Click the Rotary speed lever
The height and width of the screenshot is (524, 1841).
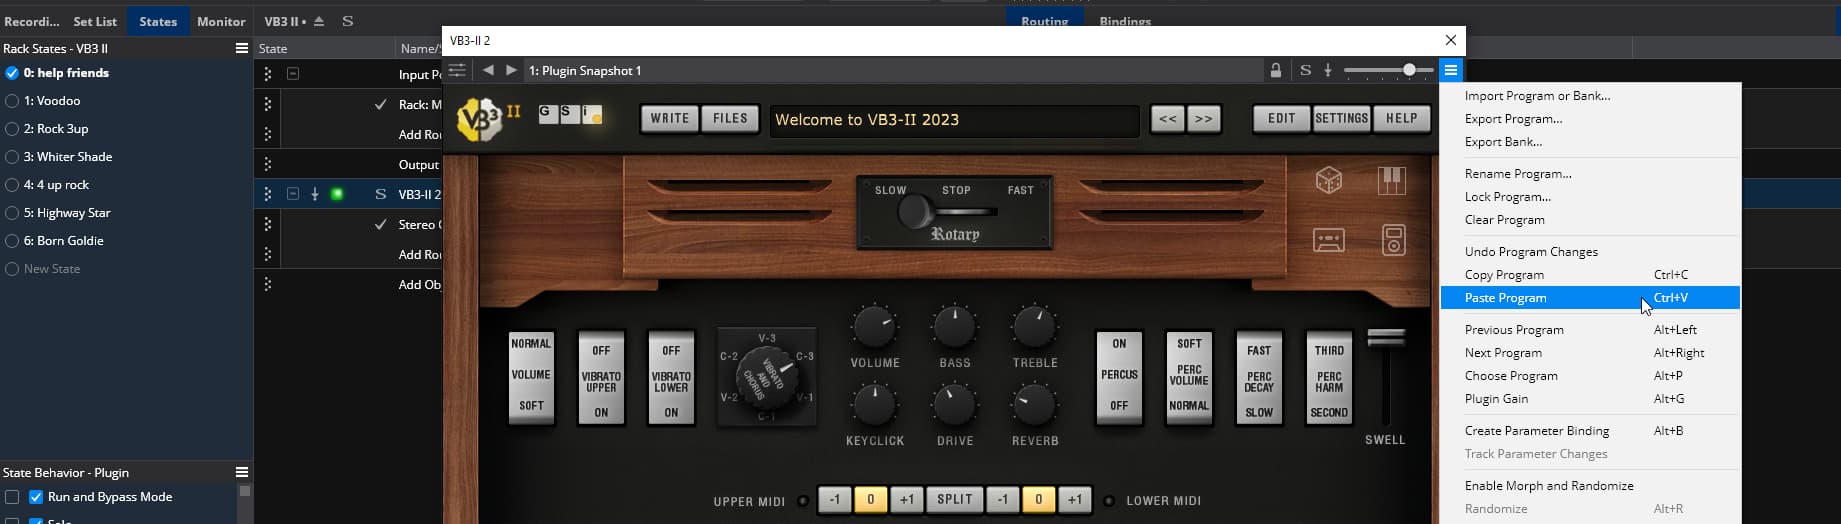pyautogui.click(x=914, y=212)
